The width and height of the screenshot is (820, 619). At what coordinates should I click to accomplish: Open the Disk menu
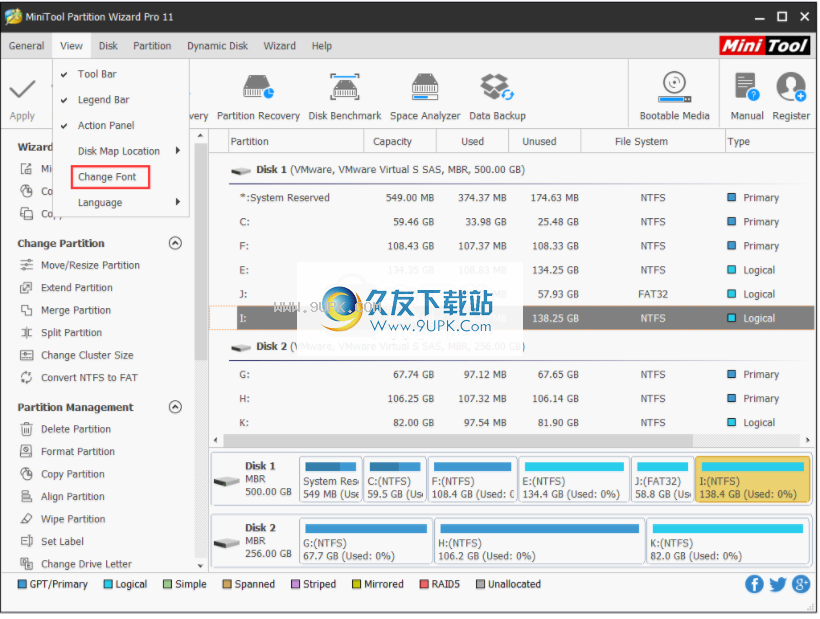click(x=108, y=46)
